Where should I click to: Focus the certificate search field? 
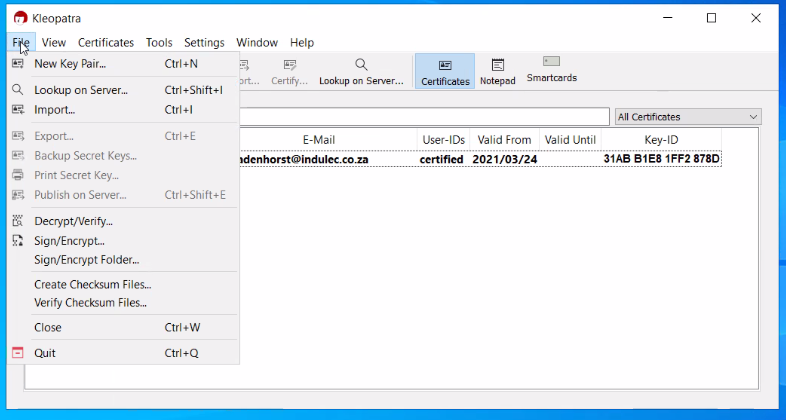[424, 116]
